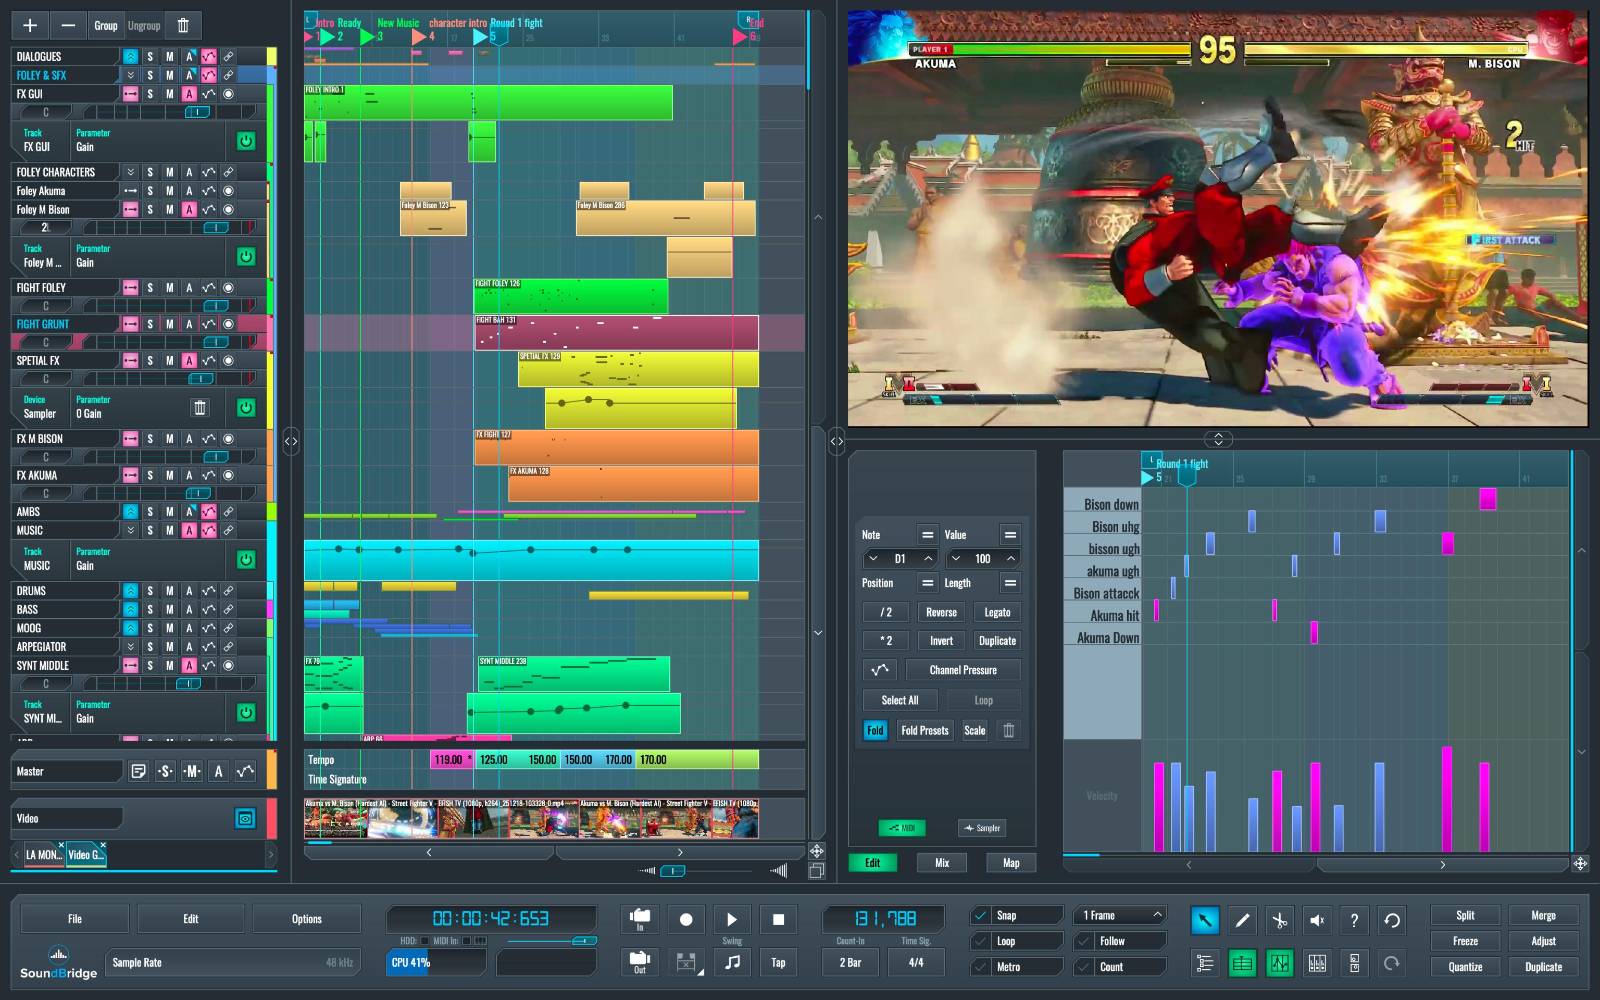This screenshot has height=1000, width=1600.
Task: Toggle the Snap checkbox
Action: 980,915
